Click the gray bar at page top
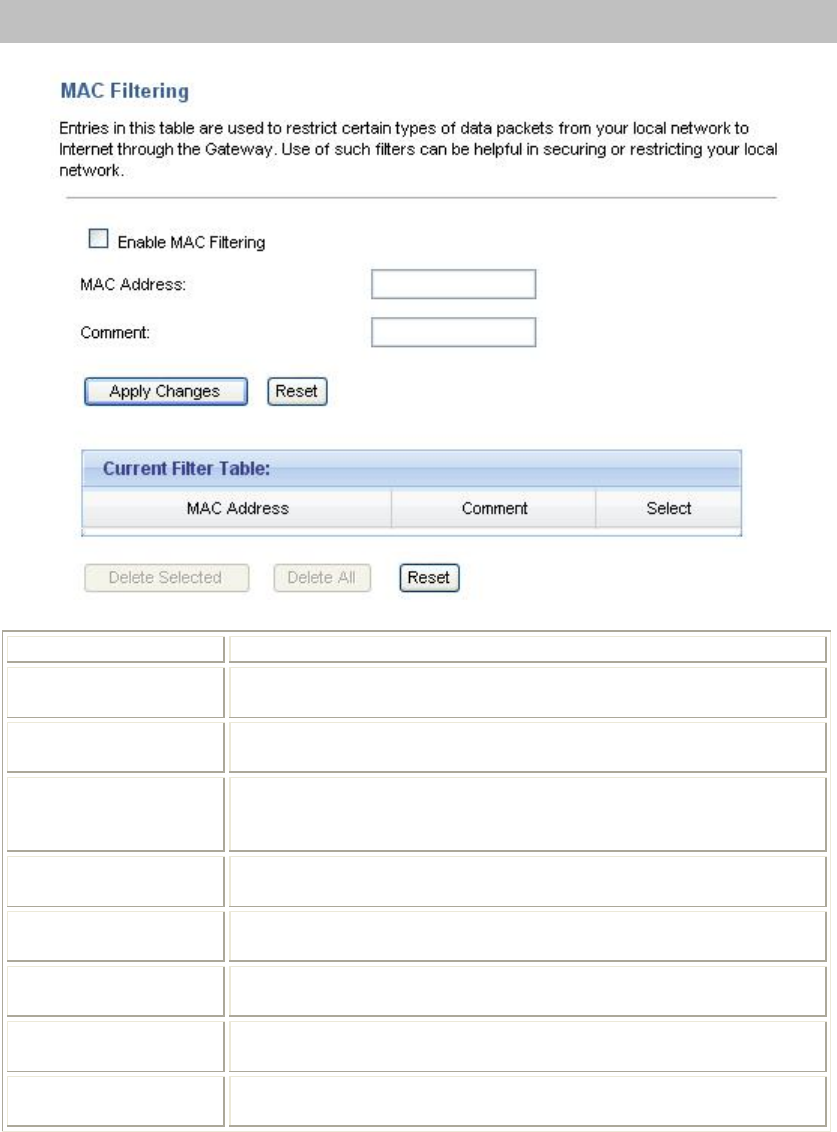This screenshot has height=1132, width=837. [x=418, y=20]
